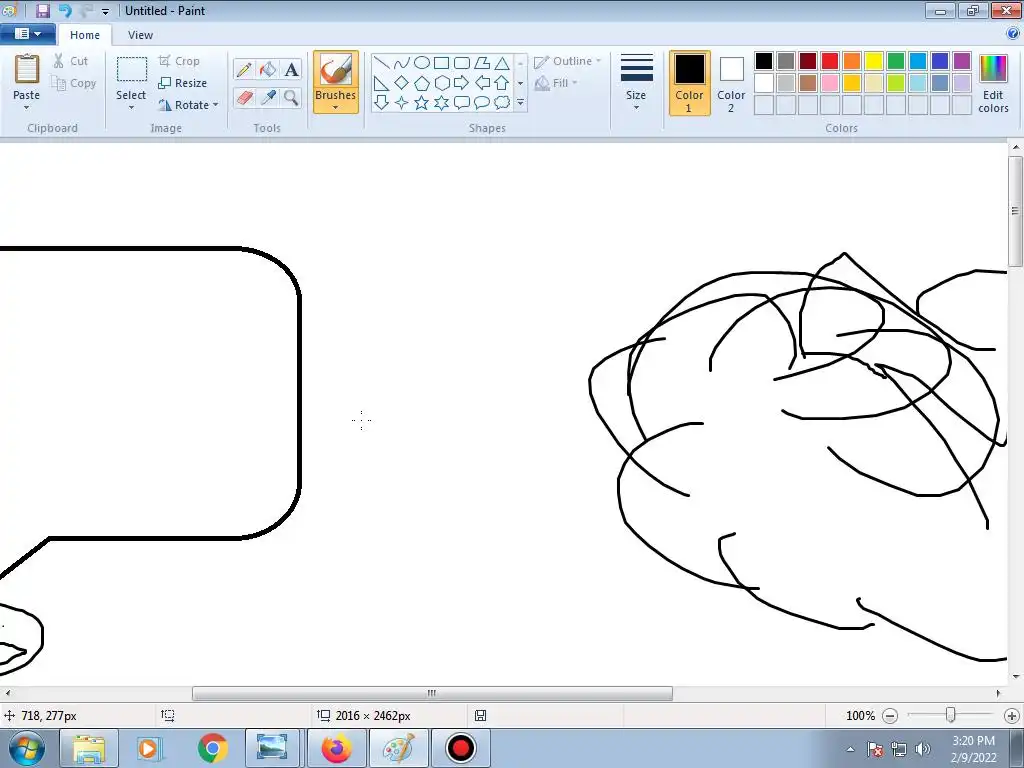Click the Zoom out minus button
Screen dimensions: 1024x768
click(890, 716)
